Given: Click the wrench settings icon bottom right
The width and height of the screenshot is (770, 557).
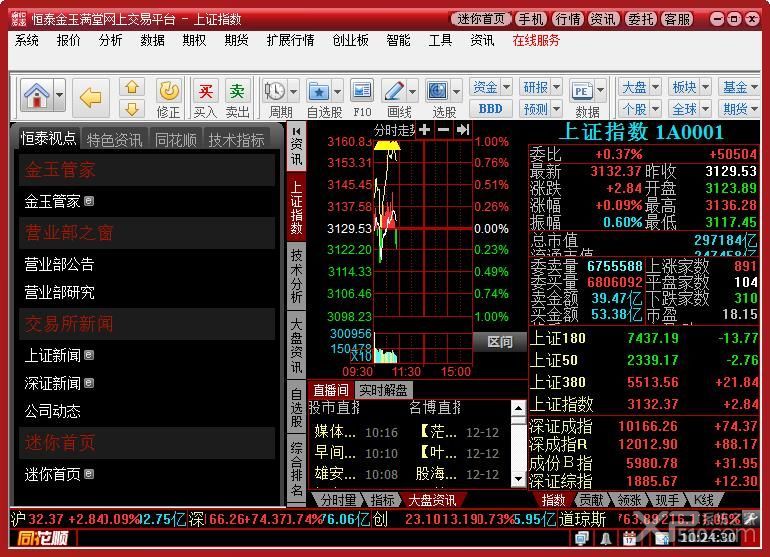Looking at the screenshot, I should 749,518.
